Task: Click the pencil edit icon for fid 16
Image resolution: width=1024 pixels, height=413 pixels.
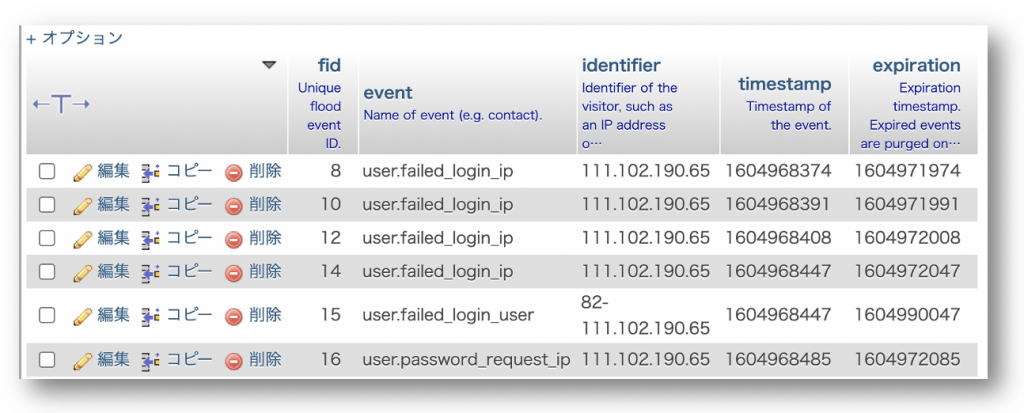Action: (x=82, y=359)
